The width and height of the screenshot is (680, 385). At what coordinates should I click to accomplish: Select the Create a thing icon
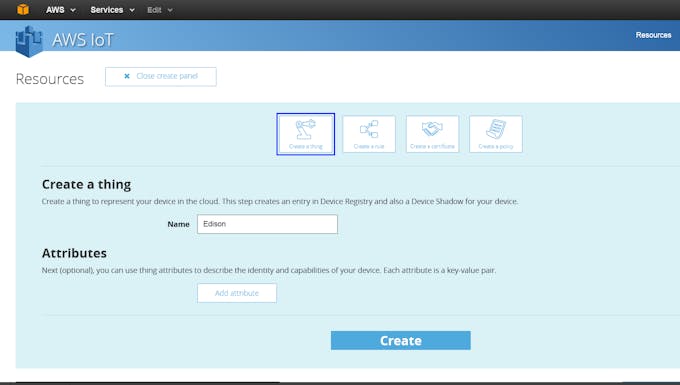(306, 134)
